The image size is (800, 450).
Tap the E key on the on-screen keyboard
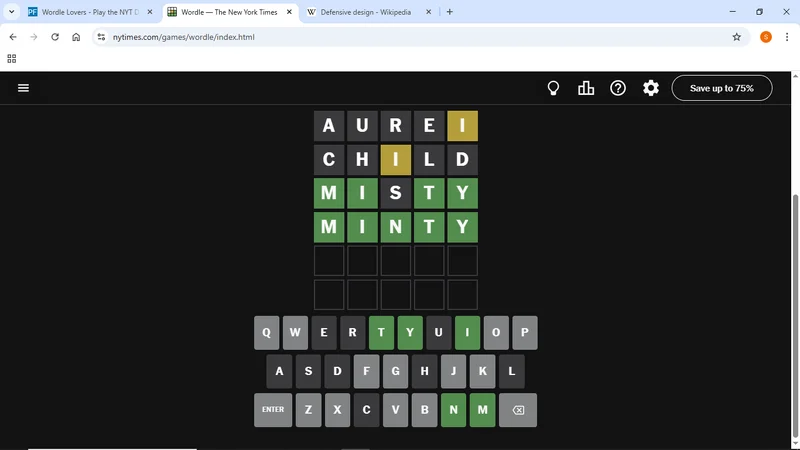click(324, 333)
